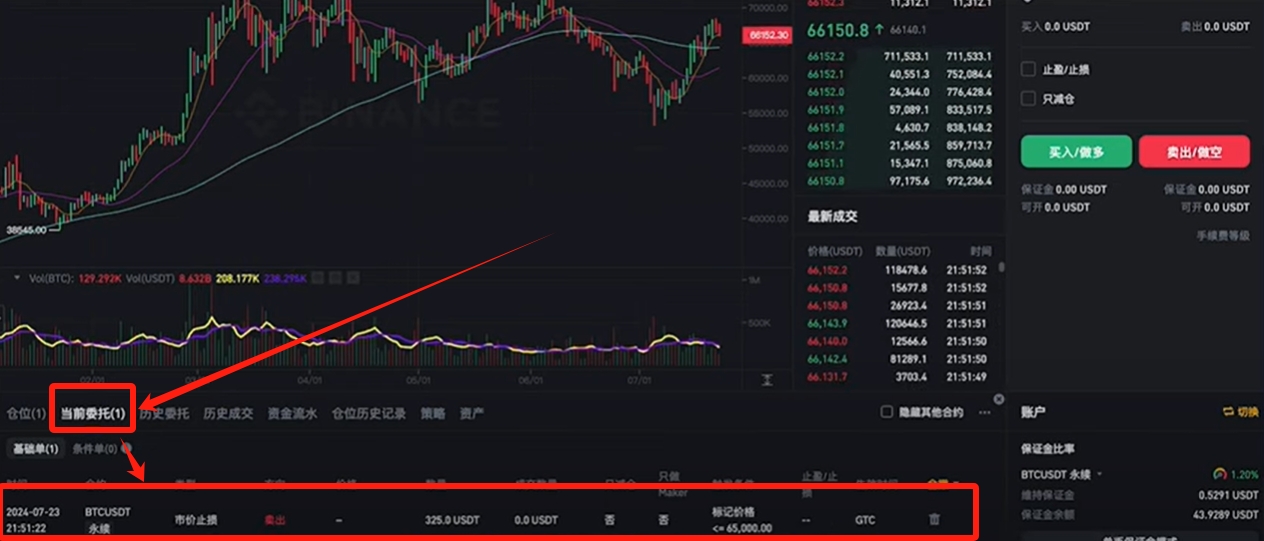Expand the BTCUSDT 永续 account dropdown

(x=1062, y=474)
